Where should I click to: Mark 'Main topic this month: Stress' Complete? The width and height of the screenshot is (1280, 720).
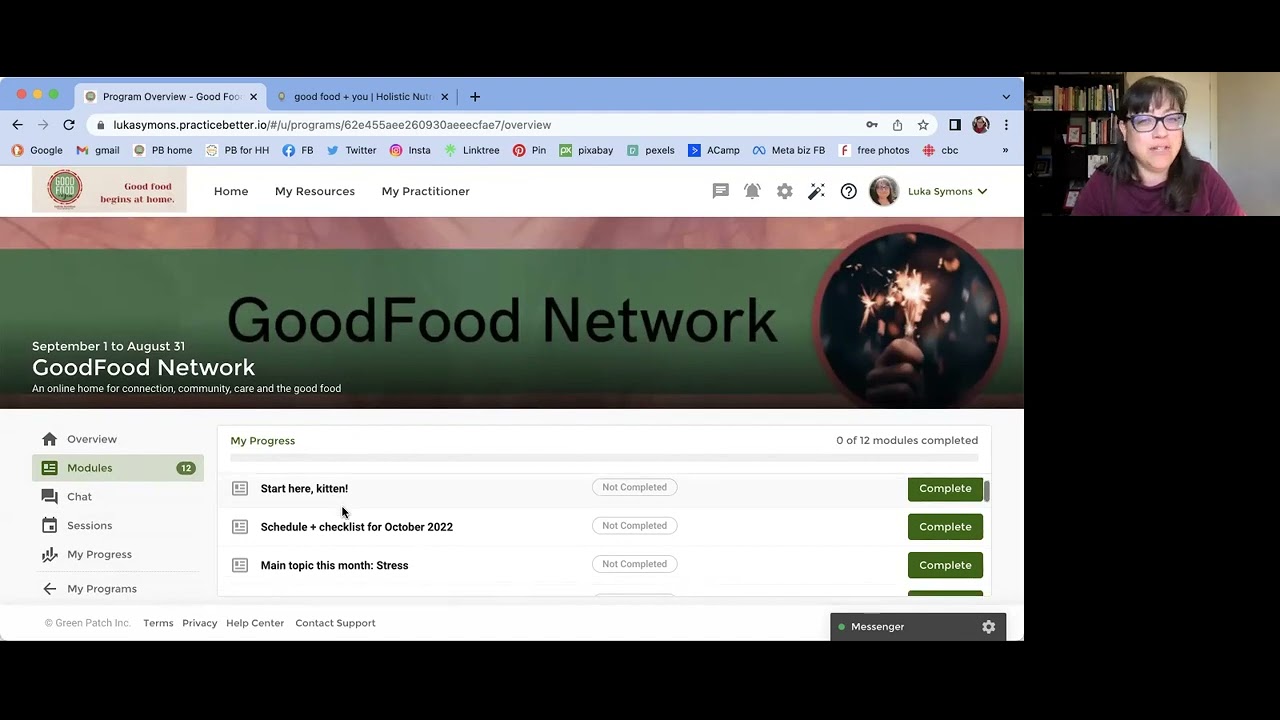pyautogui.click(x=945, y=565)
